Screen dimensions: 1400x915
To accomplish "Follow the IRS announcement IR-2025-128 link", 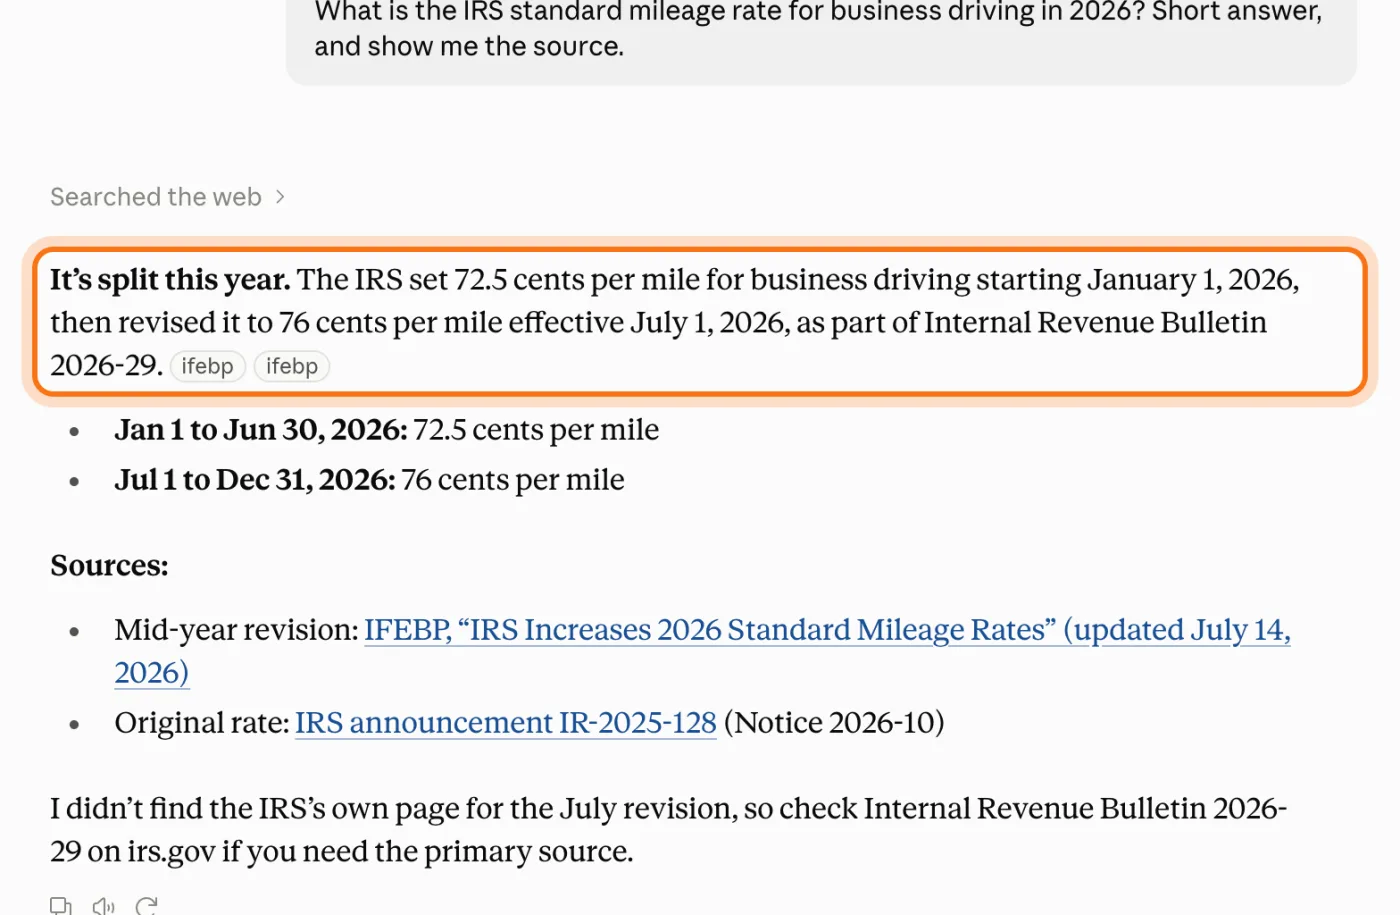I will pyautogui.click(x=506, y=722).
